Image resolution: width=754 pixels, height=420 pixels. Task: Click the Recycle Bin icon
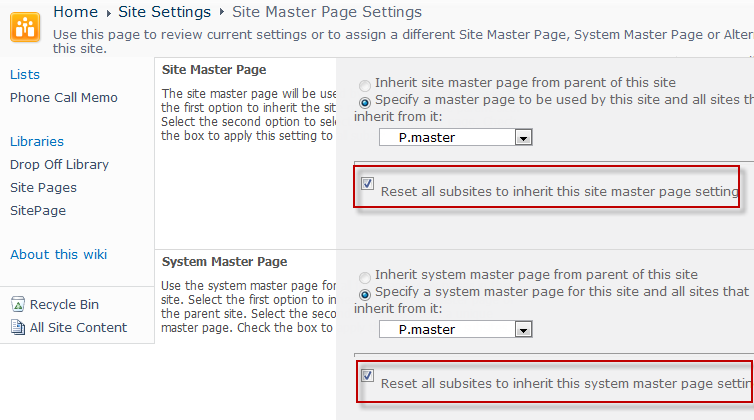18,305
